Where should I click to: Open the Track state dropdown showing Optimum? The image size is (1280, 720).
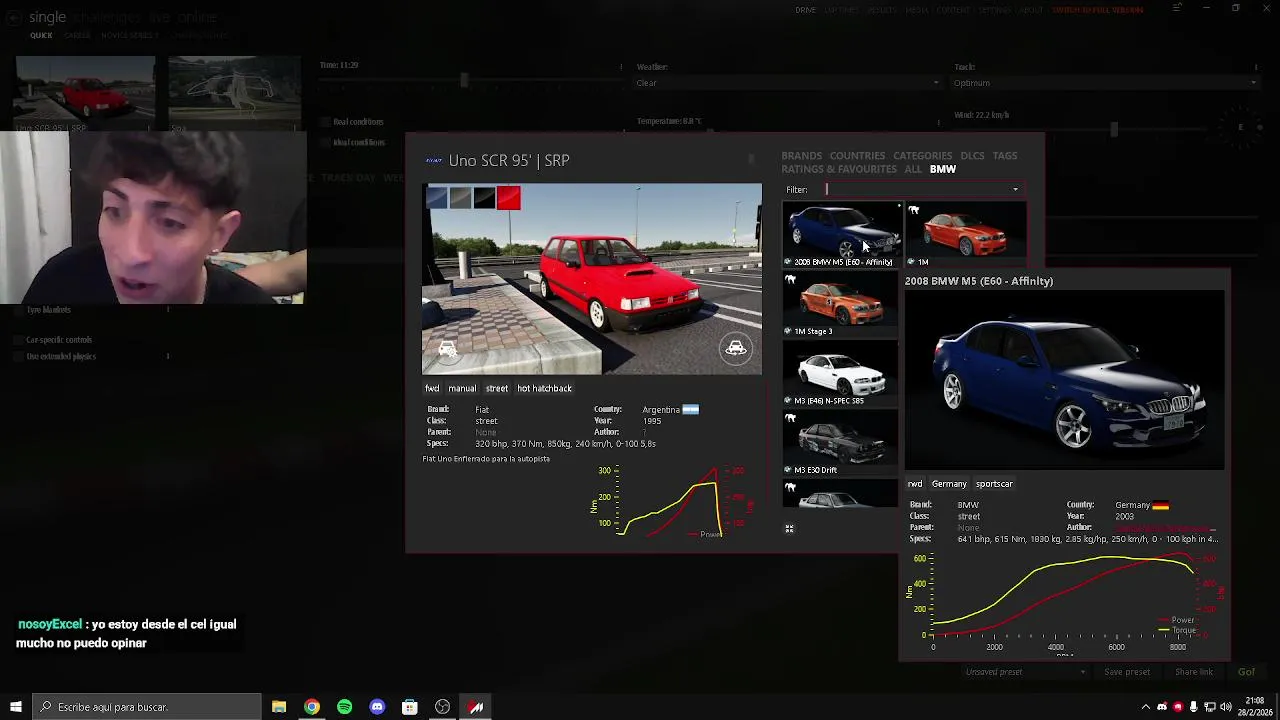[x=1105, y=83]
